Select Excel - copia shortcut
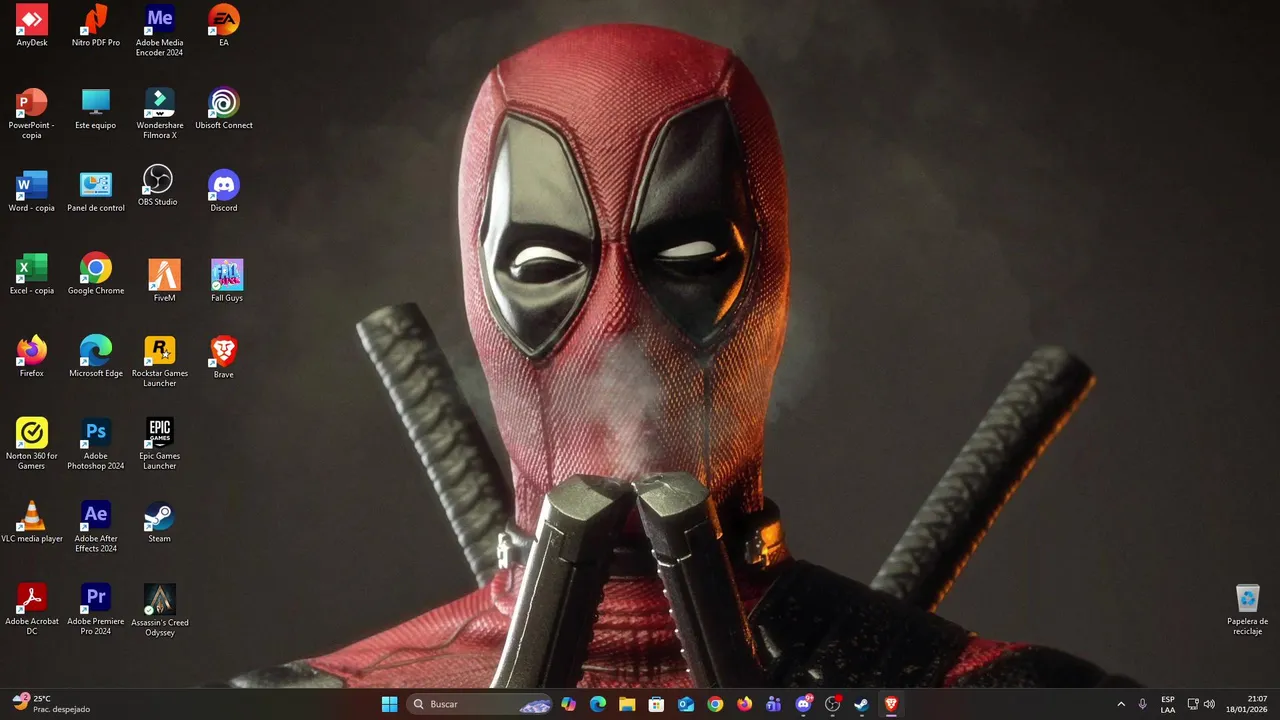 32,275
